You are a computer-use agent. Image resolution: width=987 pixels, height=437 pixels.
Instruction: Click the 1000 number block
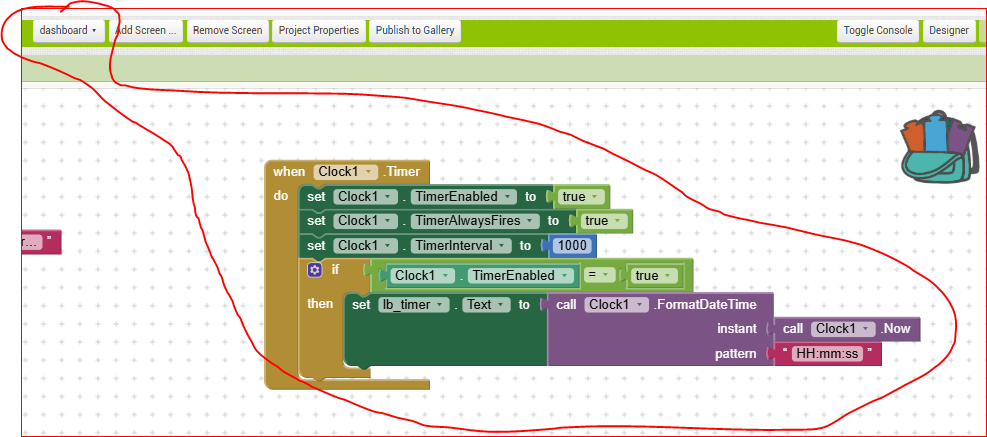tap(572, 246)
